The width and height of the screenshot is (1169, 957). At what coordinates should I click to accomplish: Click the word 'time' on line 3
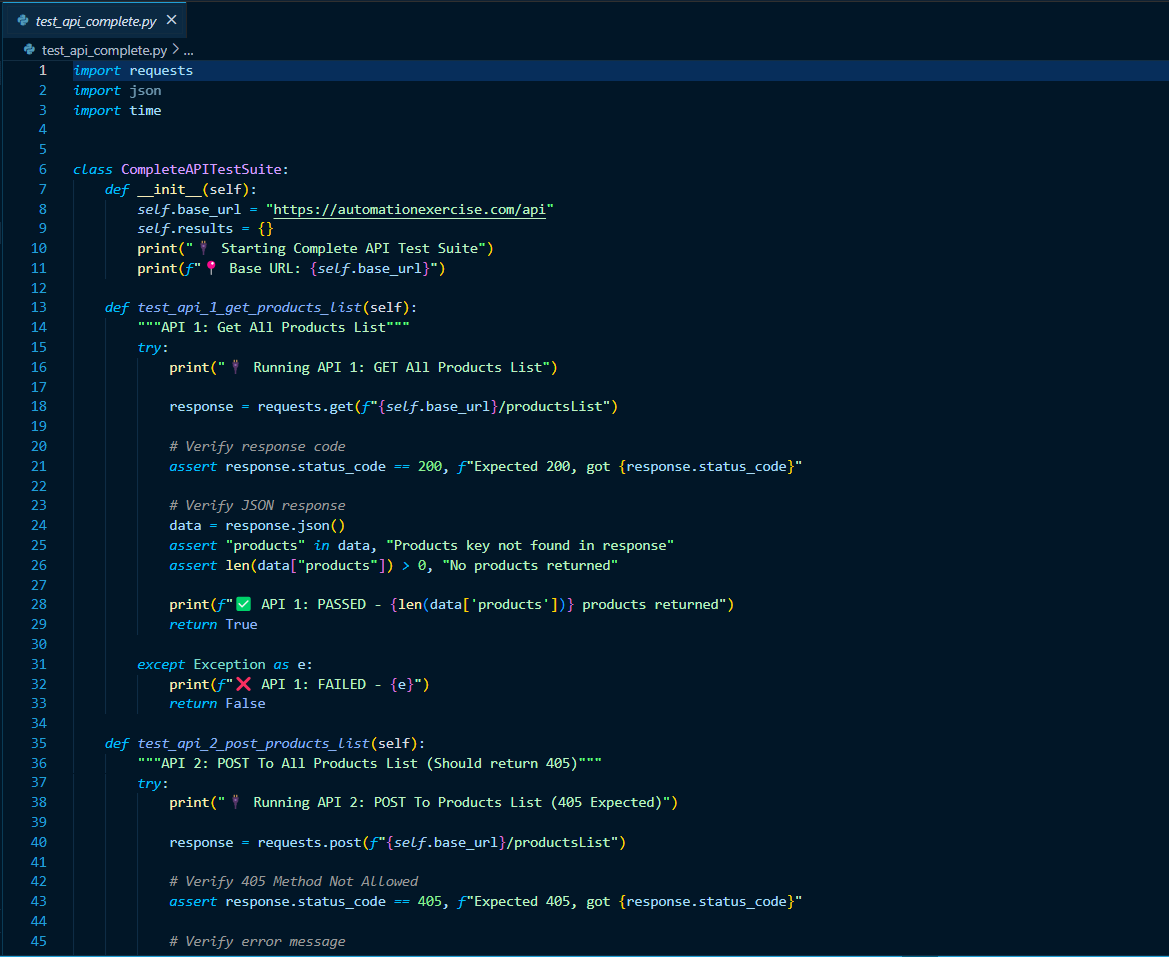(x=145, y=110)
